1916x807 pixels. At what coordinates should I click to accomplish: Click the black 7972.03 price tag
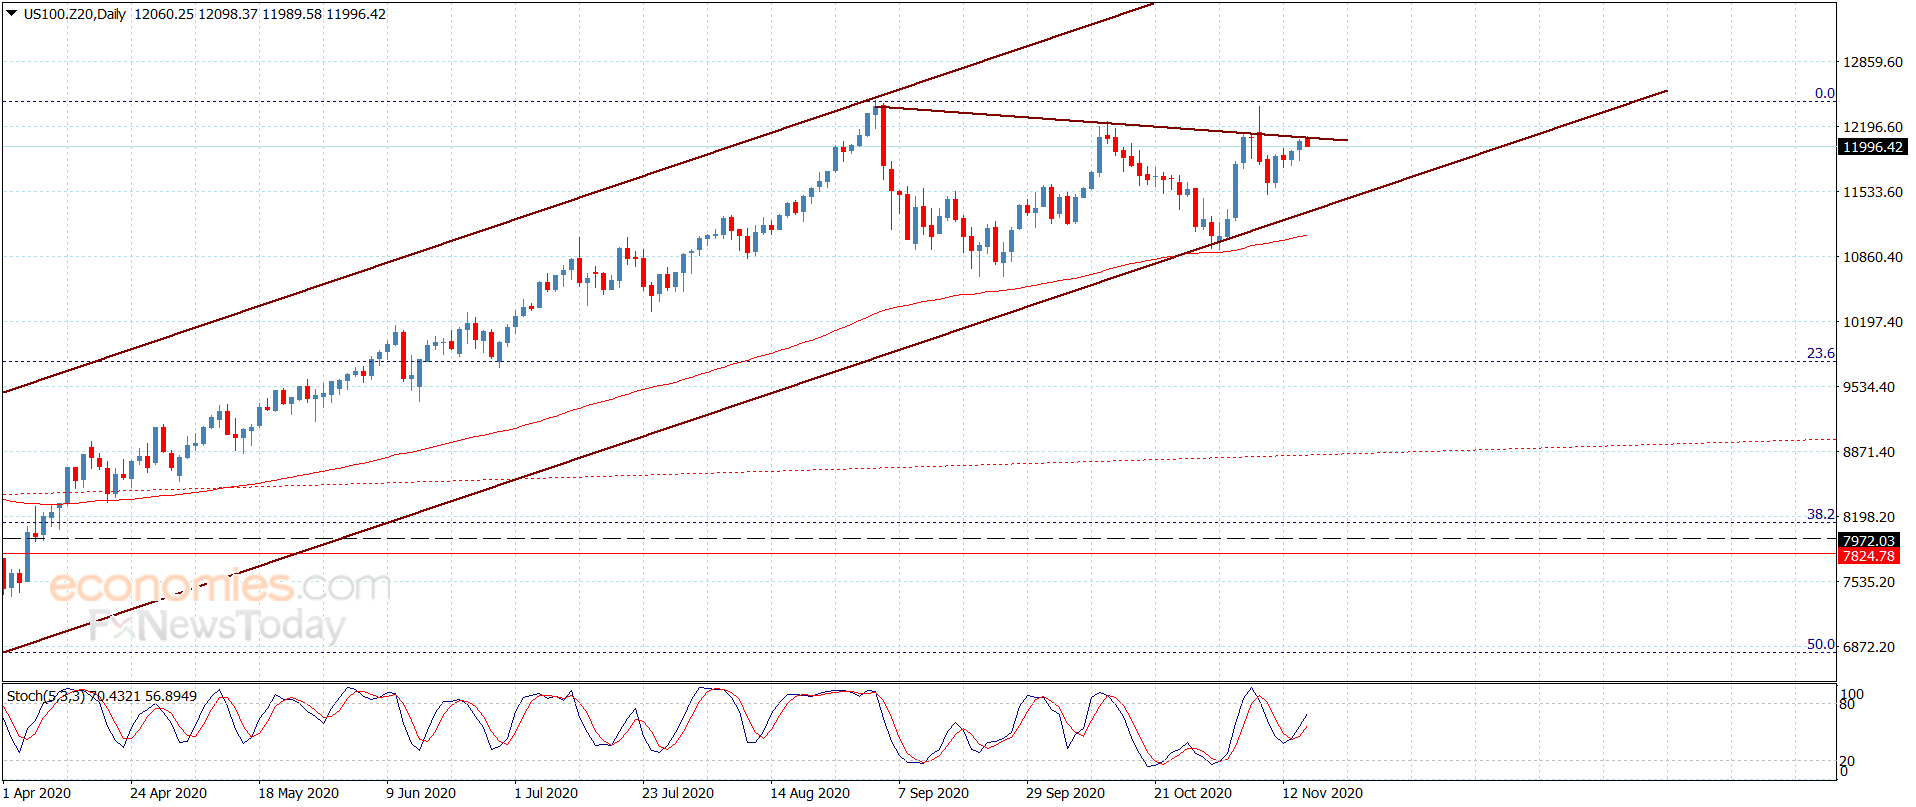tap(1868, 540)
